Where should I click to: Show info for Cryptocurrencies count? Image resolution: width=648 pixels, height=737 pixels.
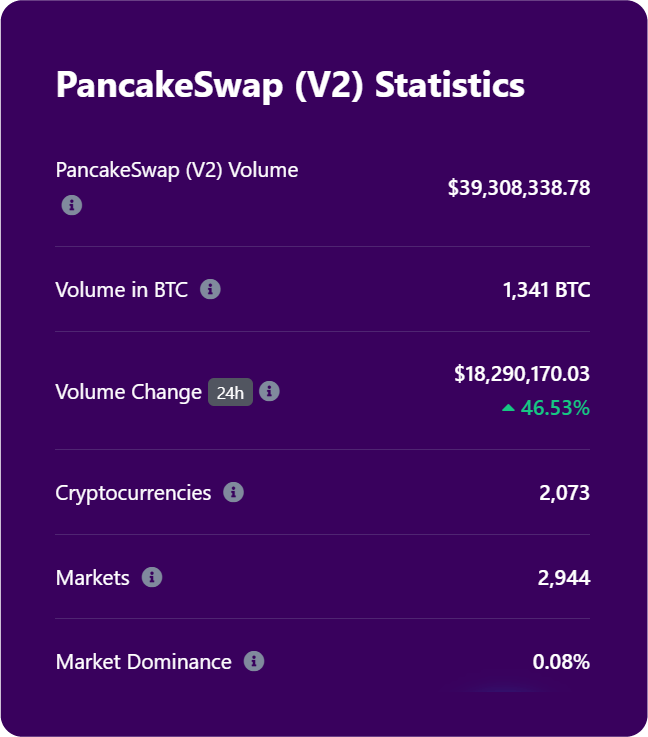(234, 492)
